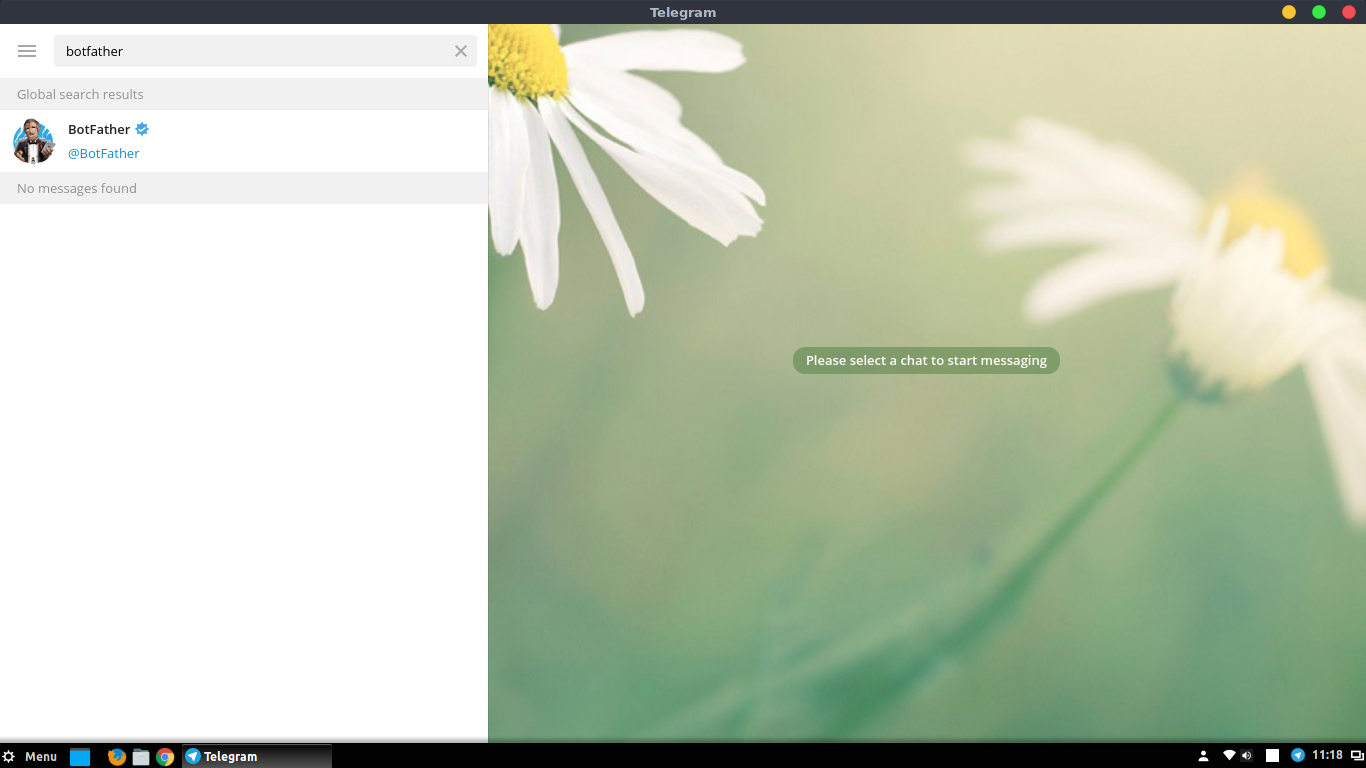The width and height of the screenshot is (1366, 768).
Task: Click the BotFather avatar picture
Action: pos(33,141)
